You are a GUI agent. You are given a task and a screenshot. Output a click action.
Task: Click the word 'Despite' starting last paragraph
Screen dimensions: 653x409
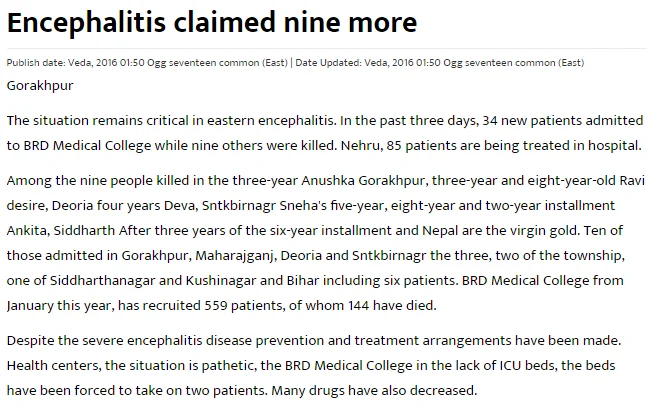coord(30,341)
